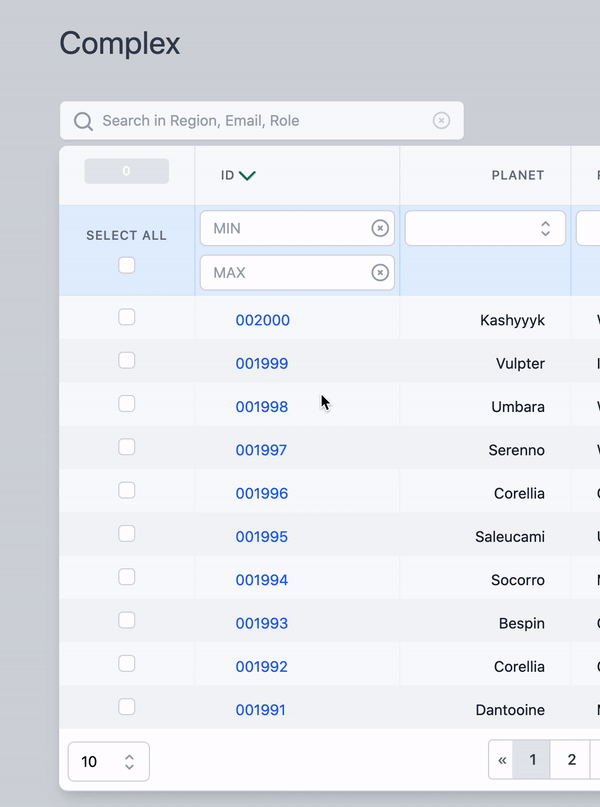Select the checkbox for the Saleucami row
600x807 pixels.
pos(126,533)
